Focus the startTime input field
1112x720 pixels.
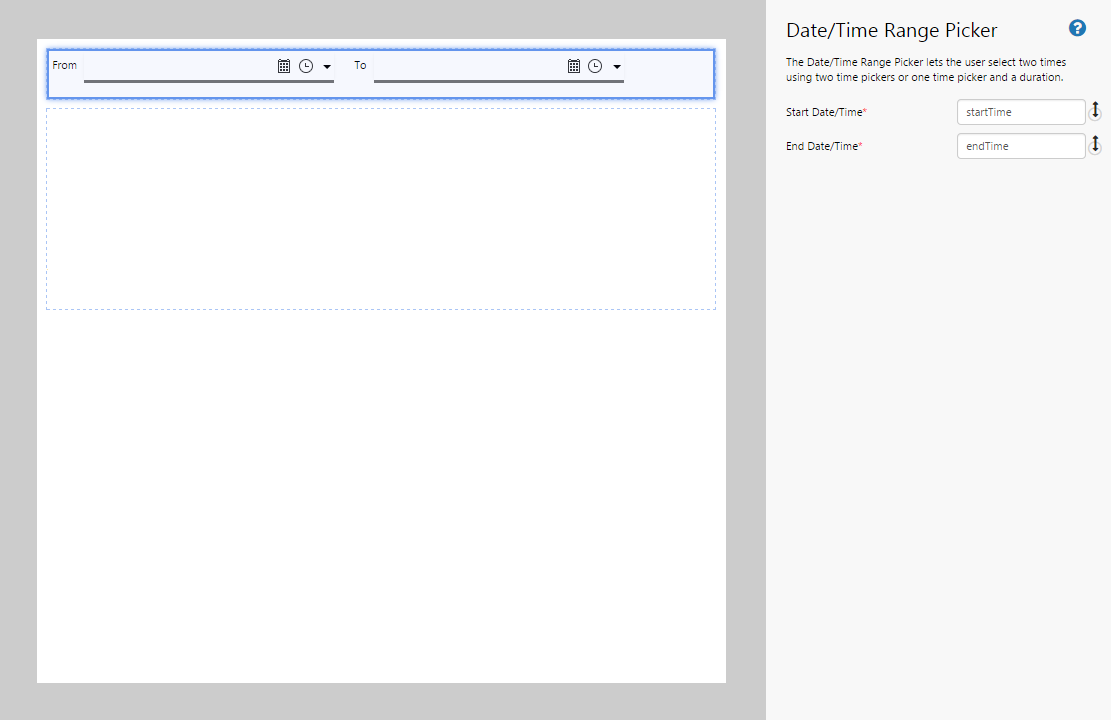[x=1020, y=112]
